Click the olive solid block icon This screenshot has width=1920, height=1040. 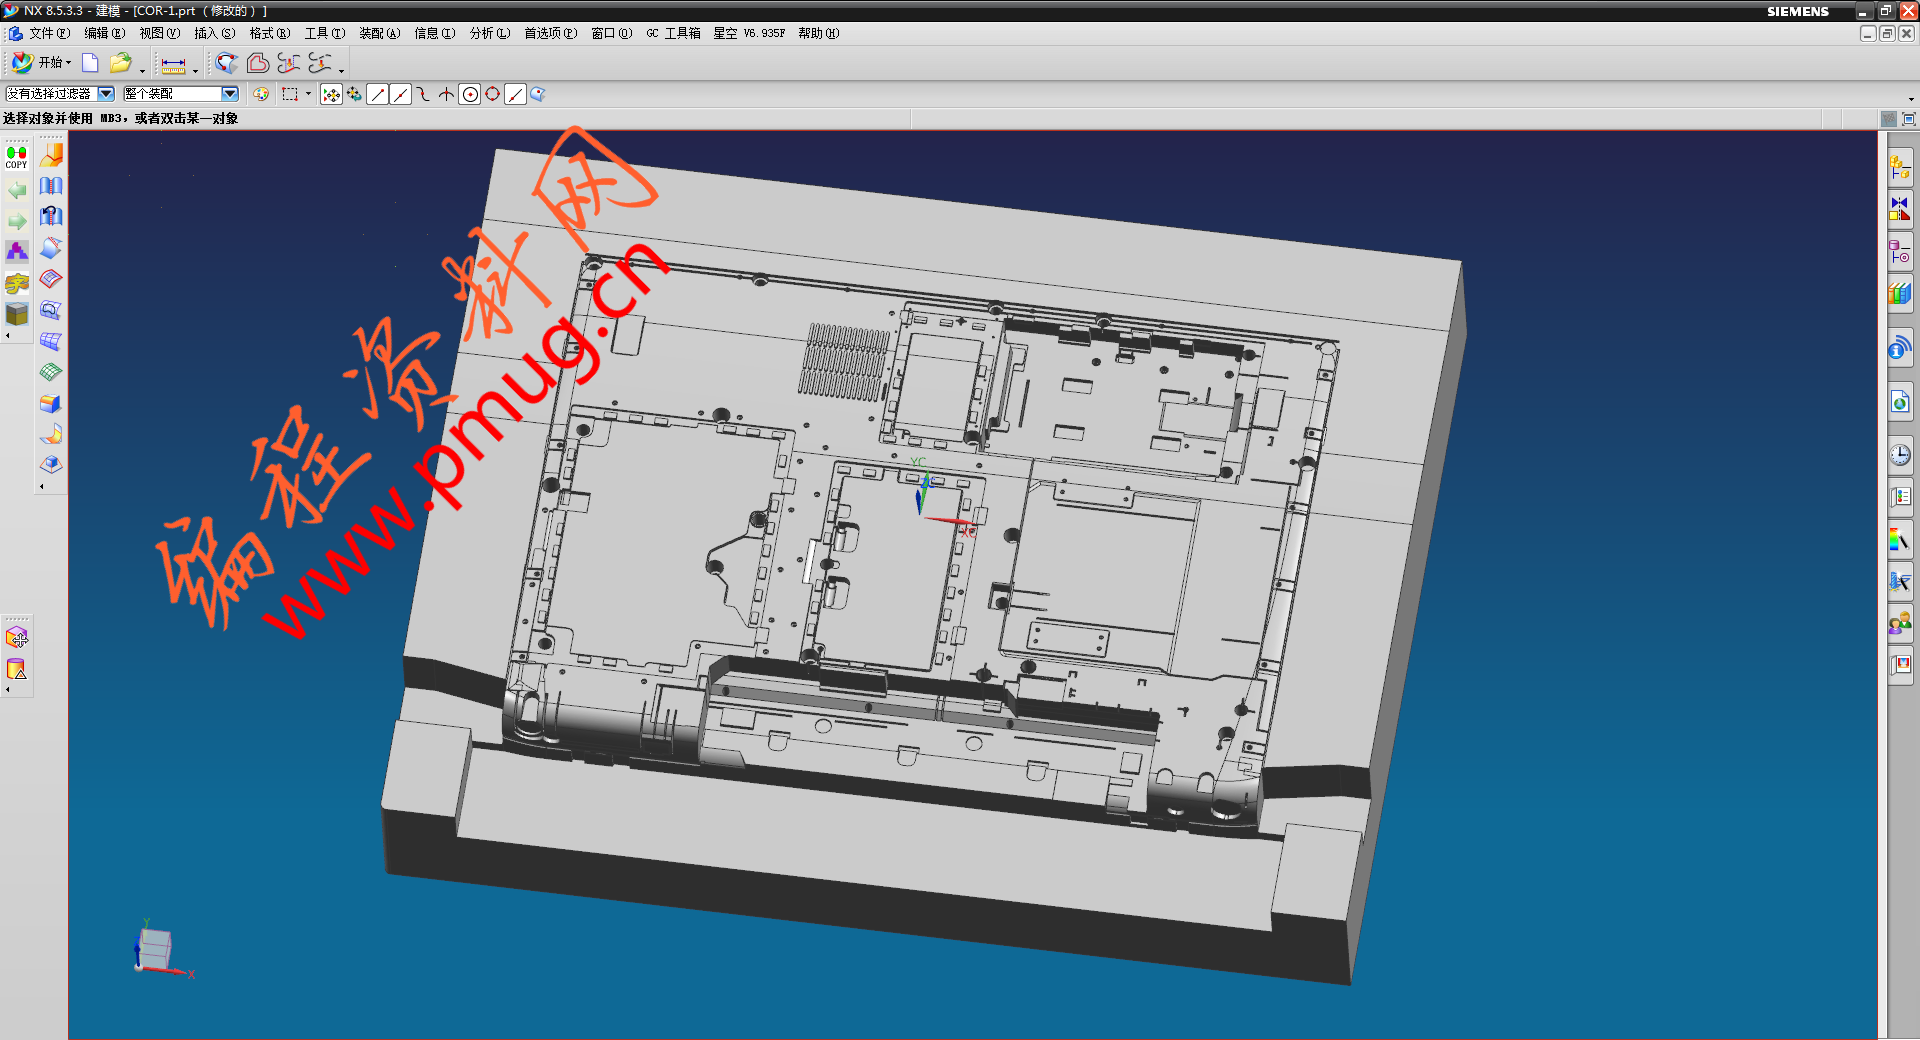tap(17, 314)
